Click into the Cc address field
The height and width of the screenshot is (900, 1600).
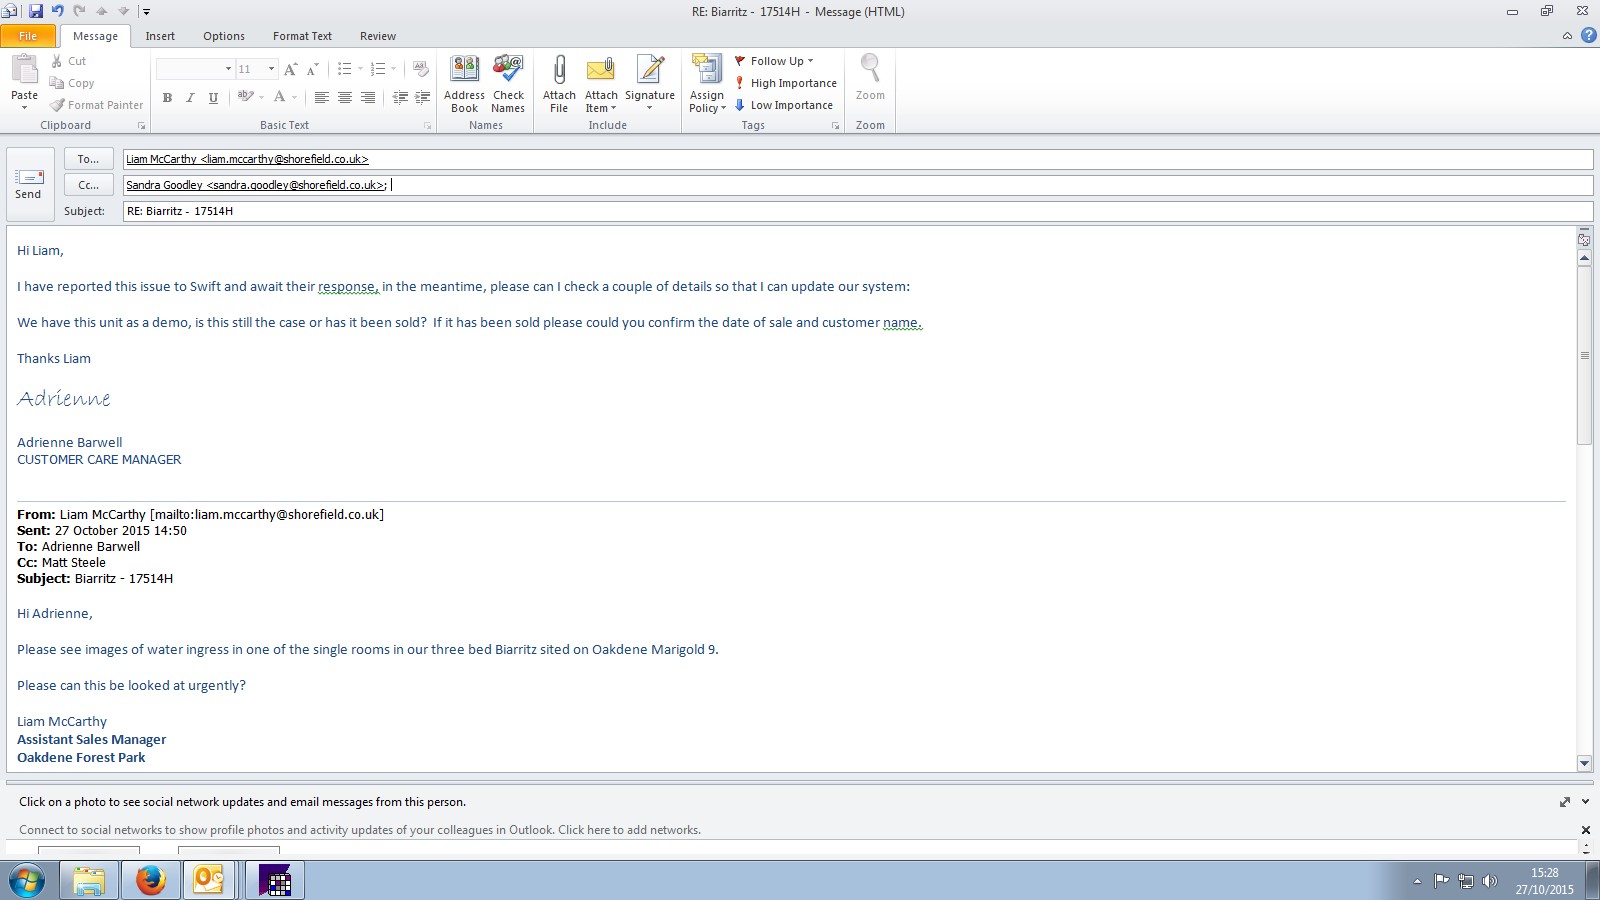[857, 185]
